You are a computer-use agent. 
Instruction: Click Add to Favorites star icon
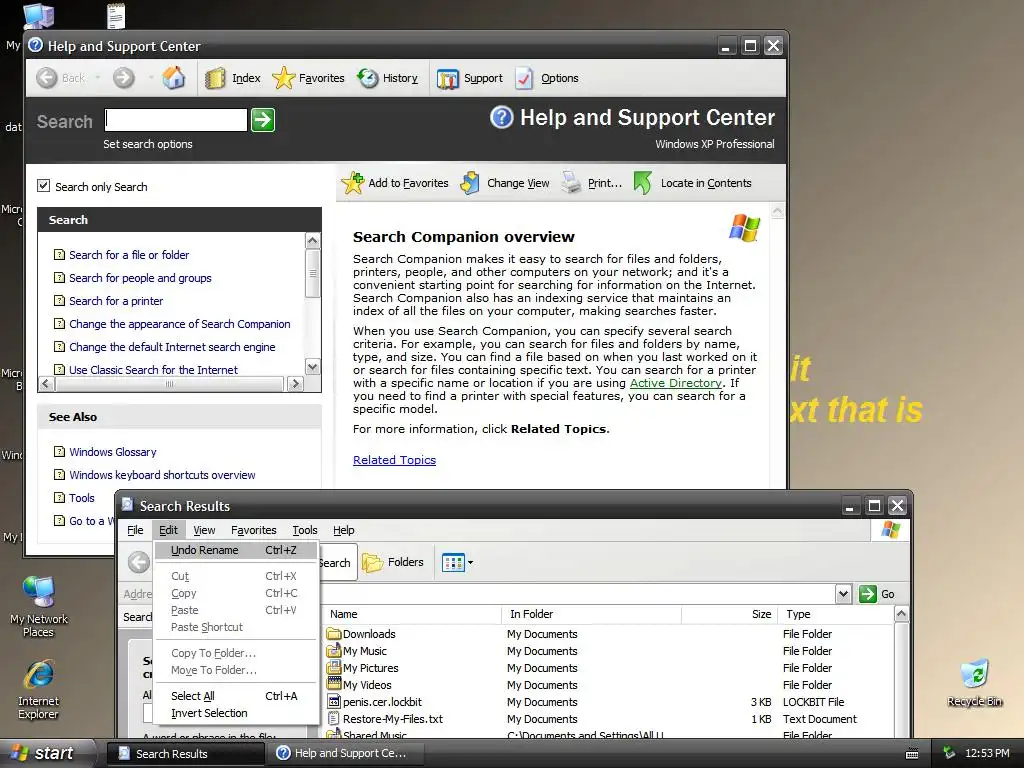coord(353,183)
